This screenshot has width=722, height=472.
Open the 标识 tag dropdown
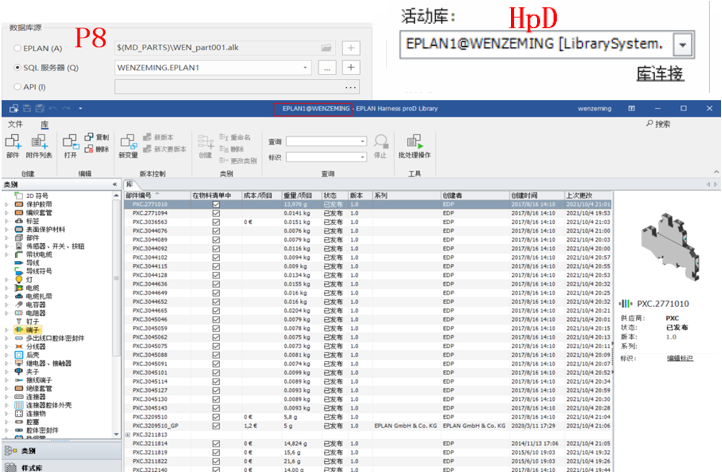coord(363,157)
